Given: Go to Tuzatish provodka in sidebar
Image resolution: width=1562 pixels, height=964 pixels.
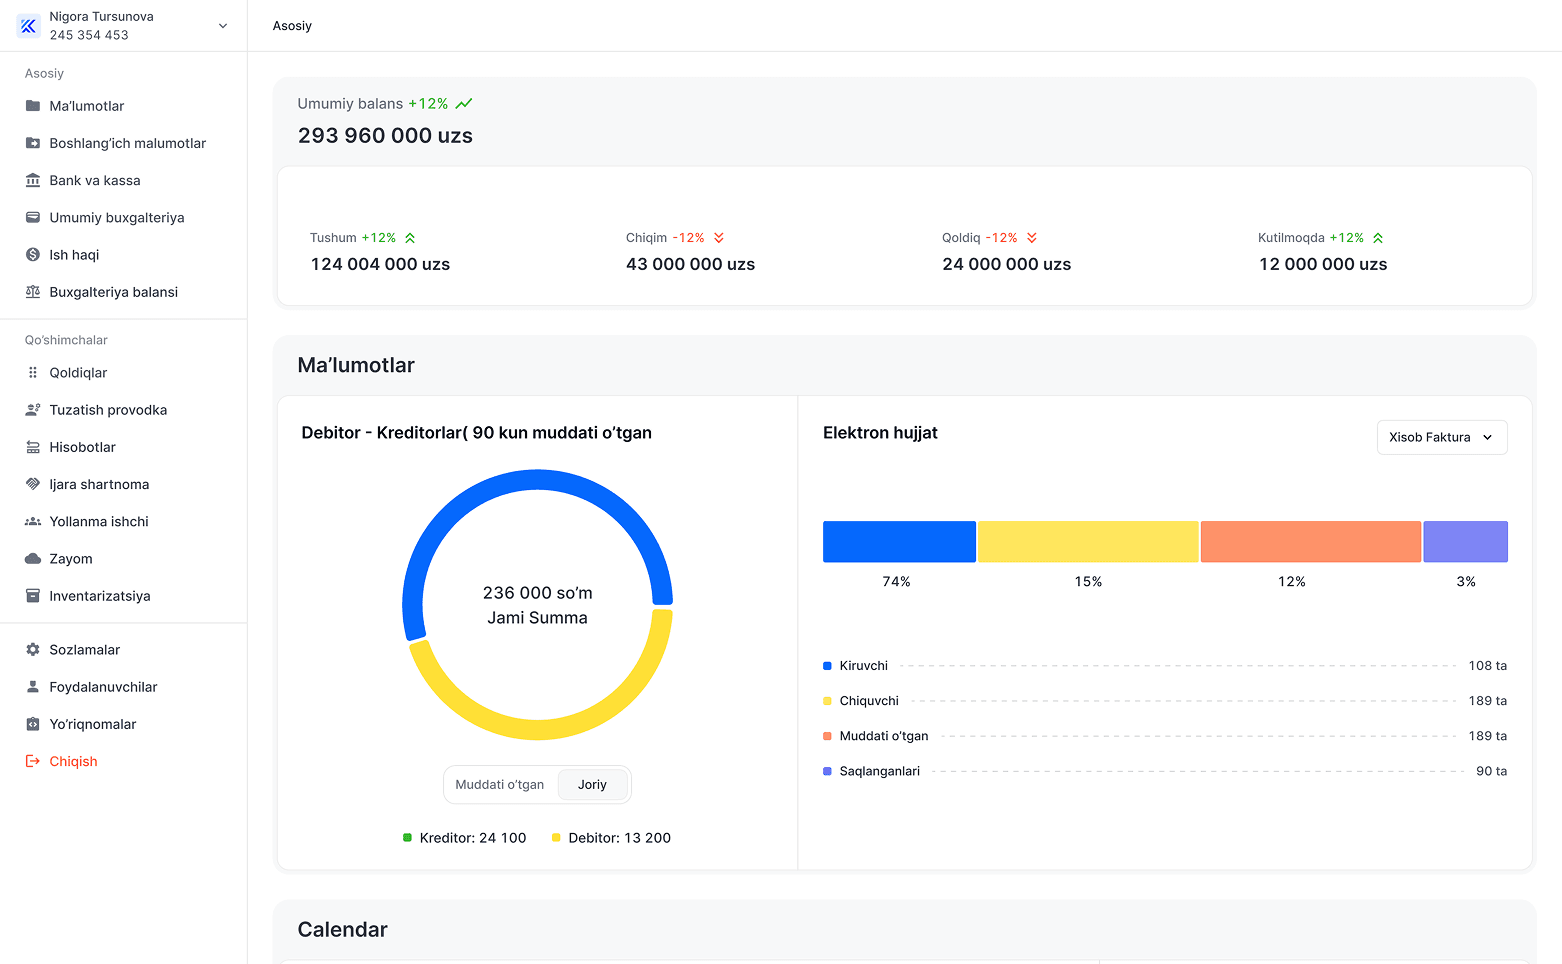Looking at the screenshot, I should point(108,410).
